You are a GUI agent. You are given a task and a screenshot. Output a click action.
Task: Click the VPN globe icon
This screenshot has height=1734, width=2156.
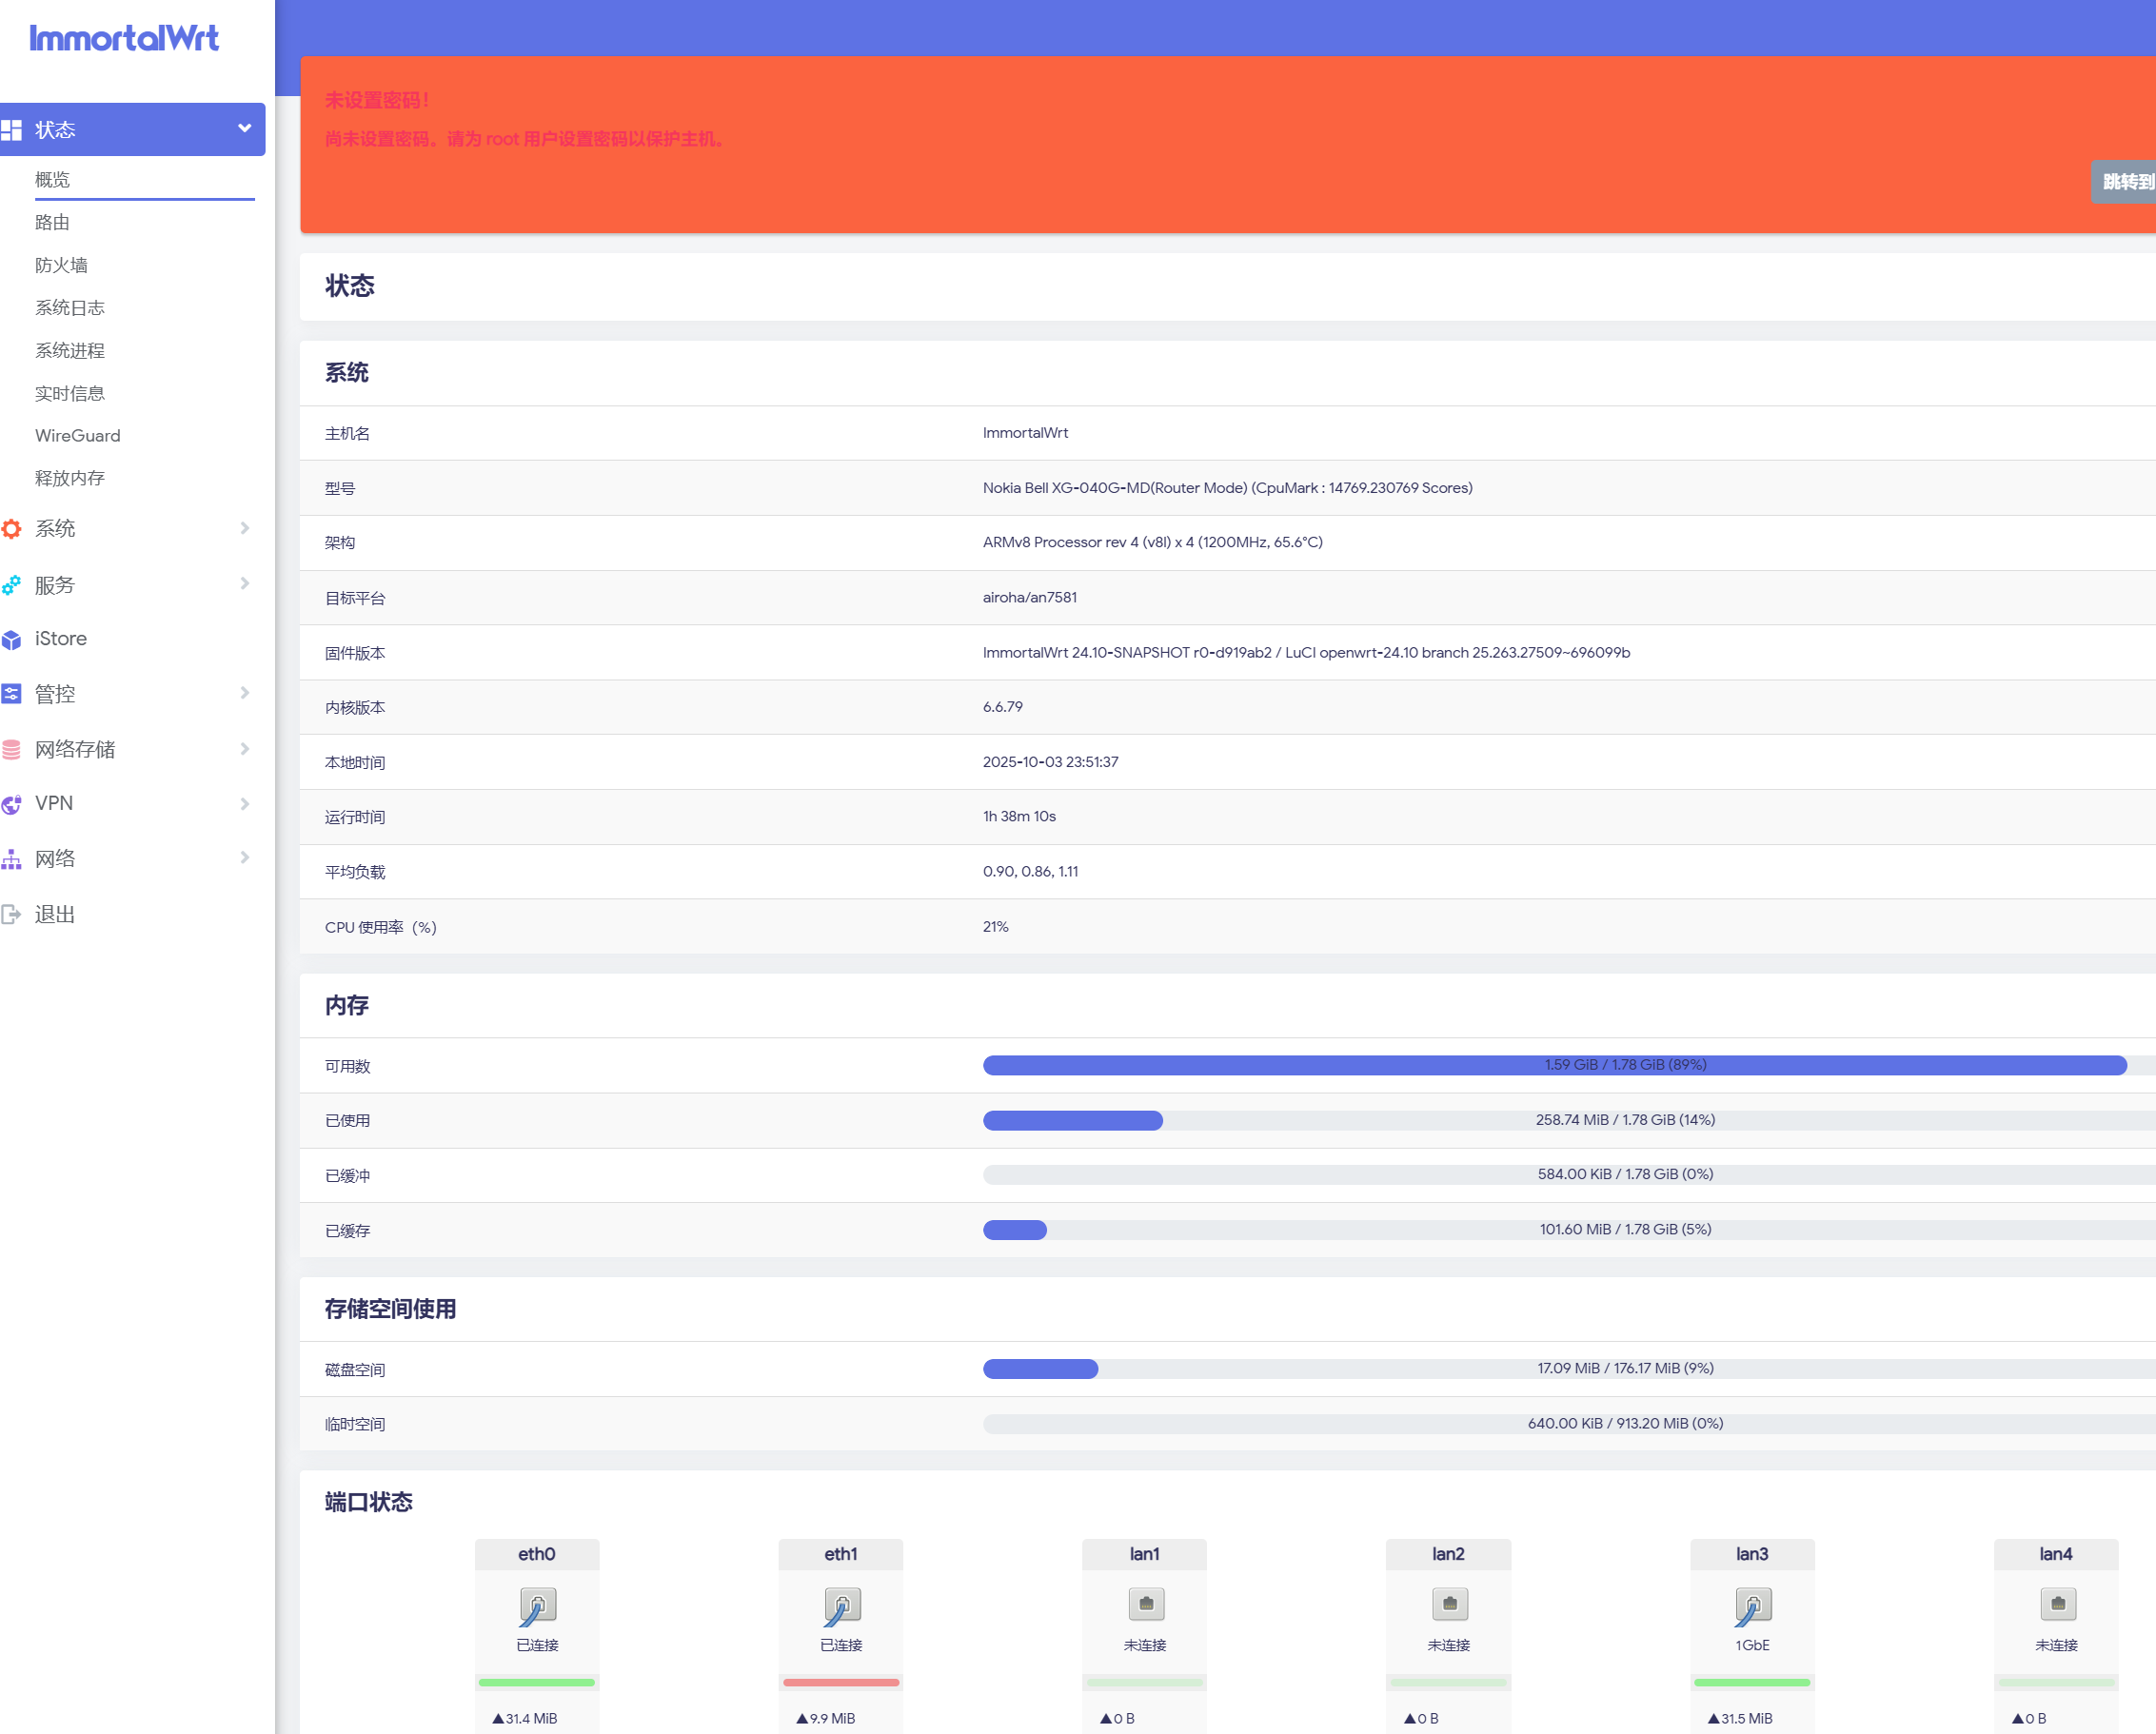(x=12, y=804)
